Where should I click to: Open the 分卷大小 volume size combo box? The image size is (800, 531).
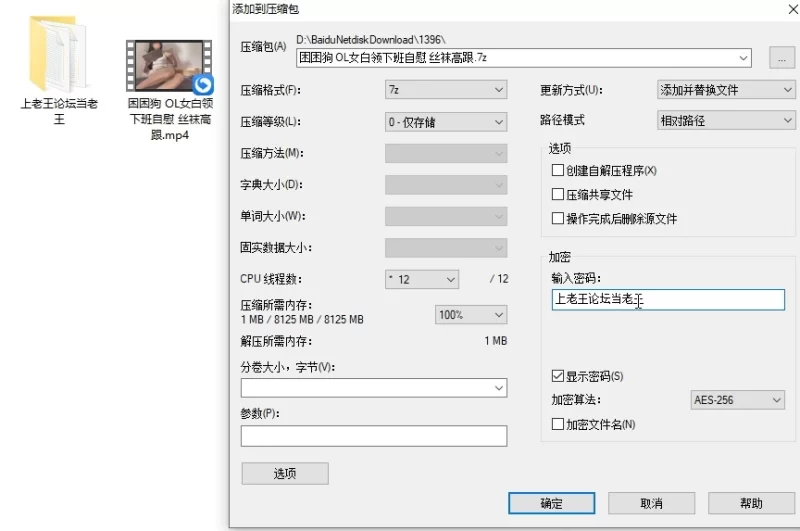click(374, 388)
